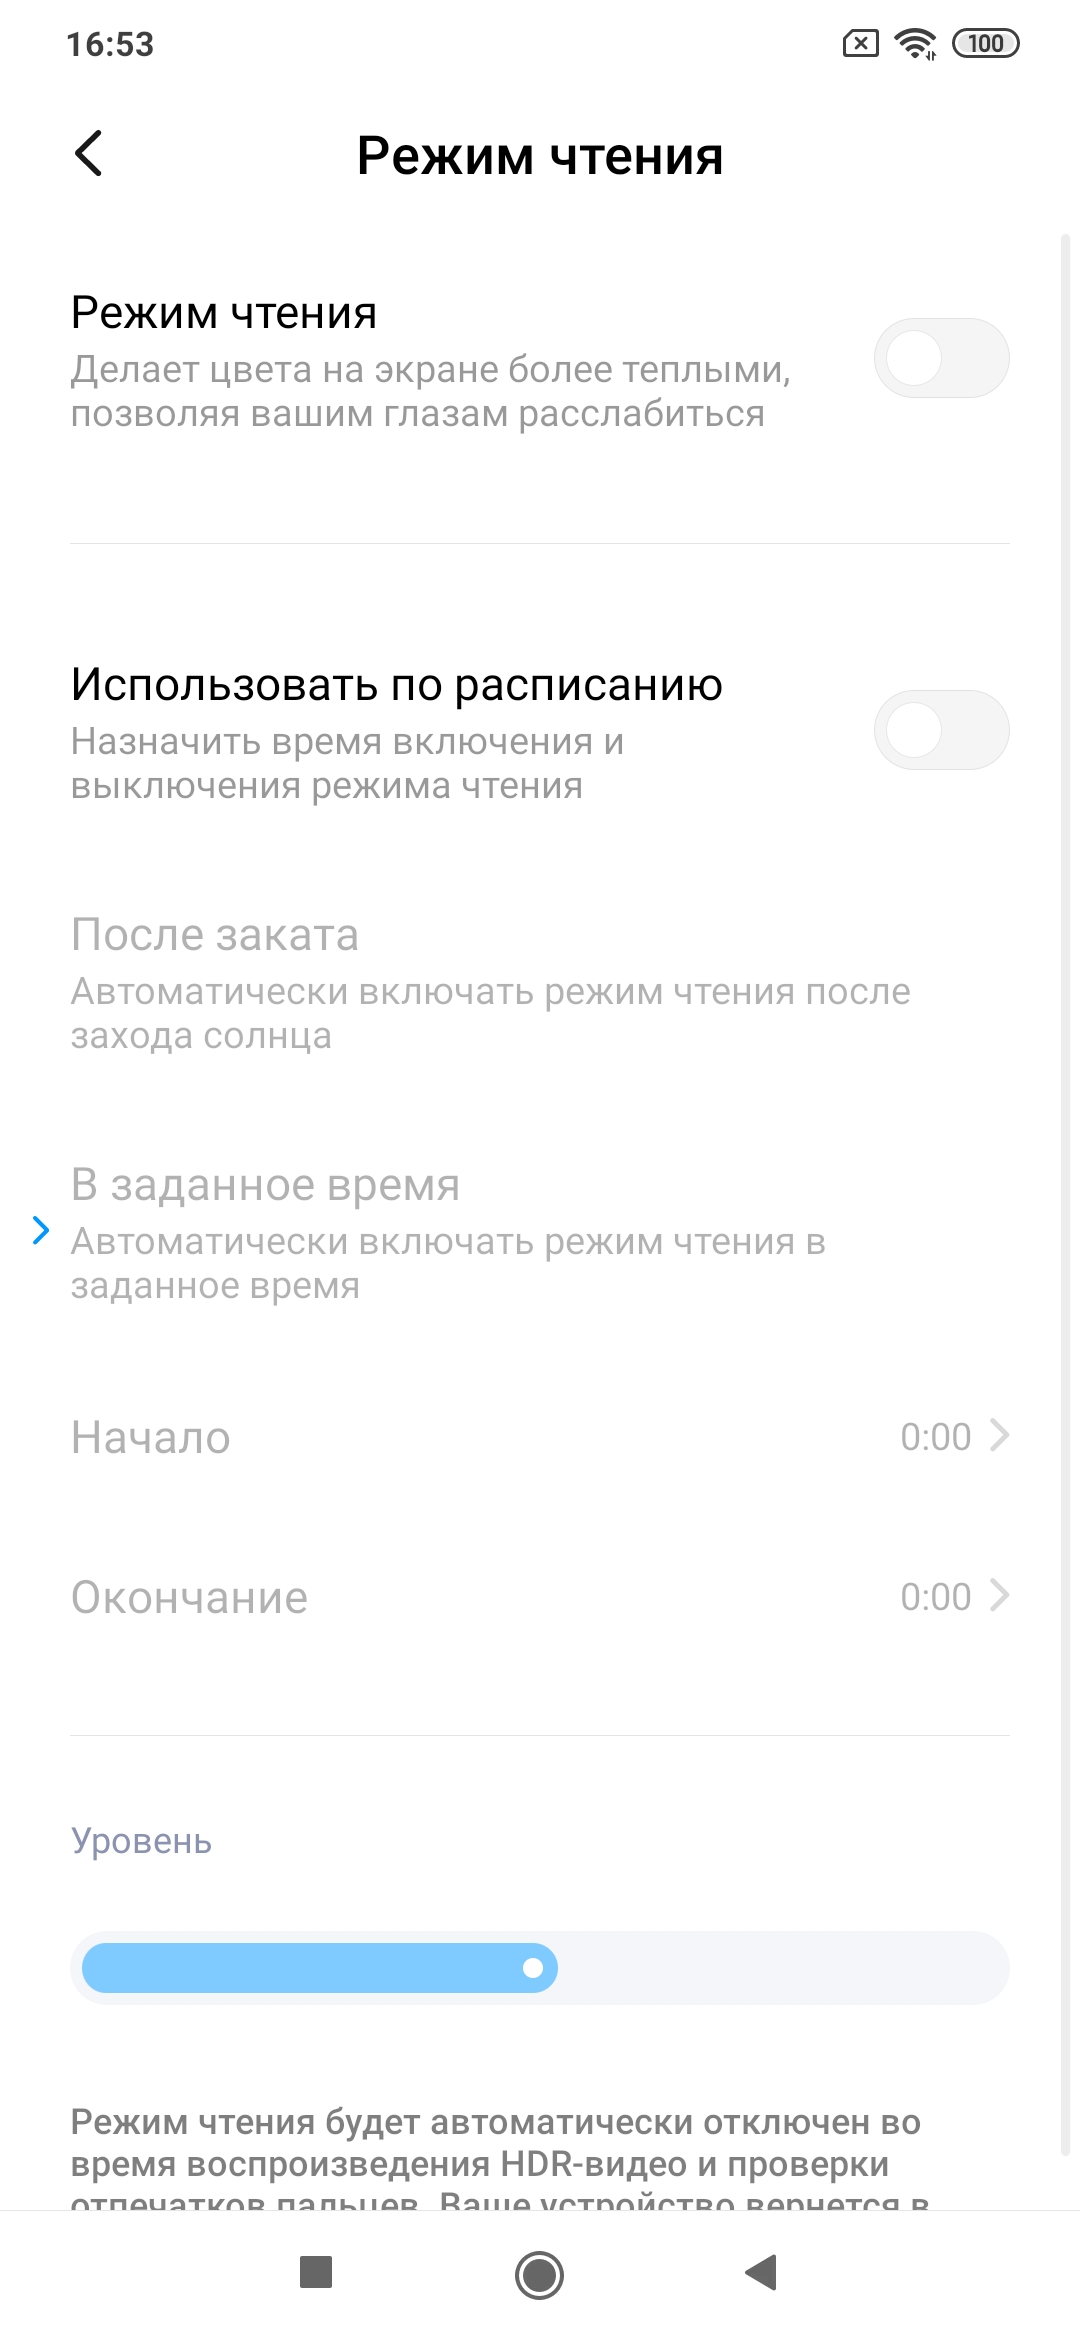The image size is (1080, 2340).
Task: Select В заданное время option
Action: 450,1233
